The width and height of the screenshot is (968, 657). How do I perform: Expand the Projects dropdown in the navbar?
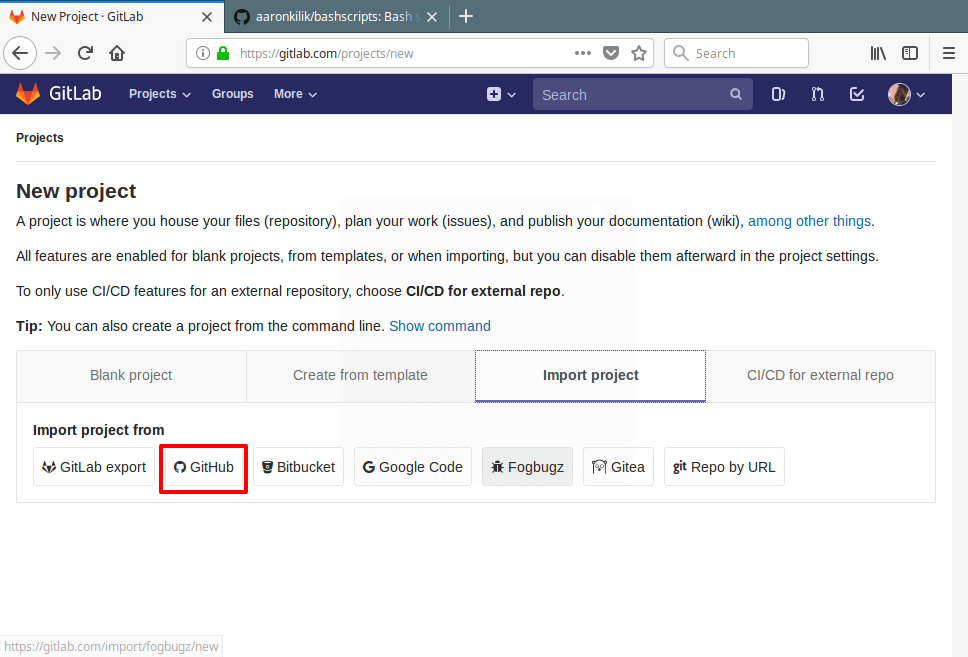160,94
